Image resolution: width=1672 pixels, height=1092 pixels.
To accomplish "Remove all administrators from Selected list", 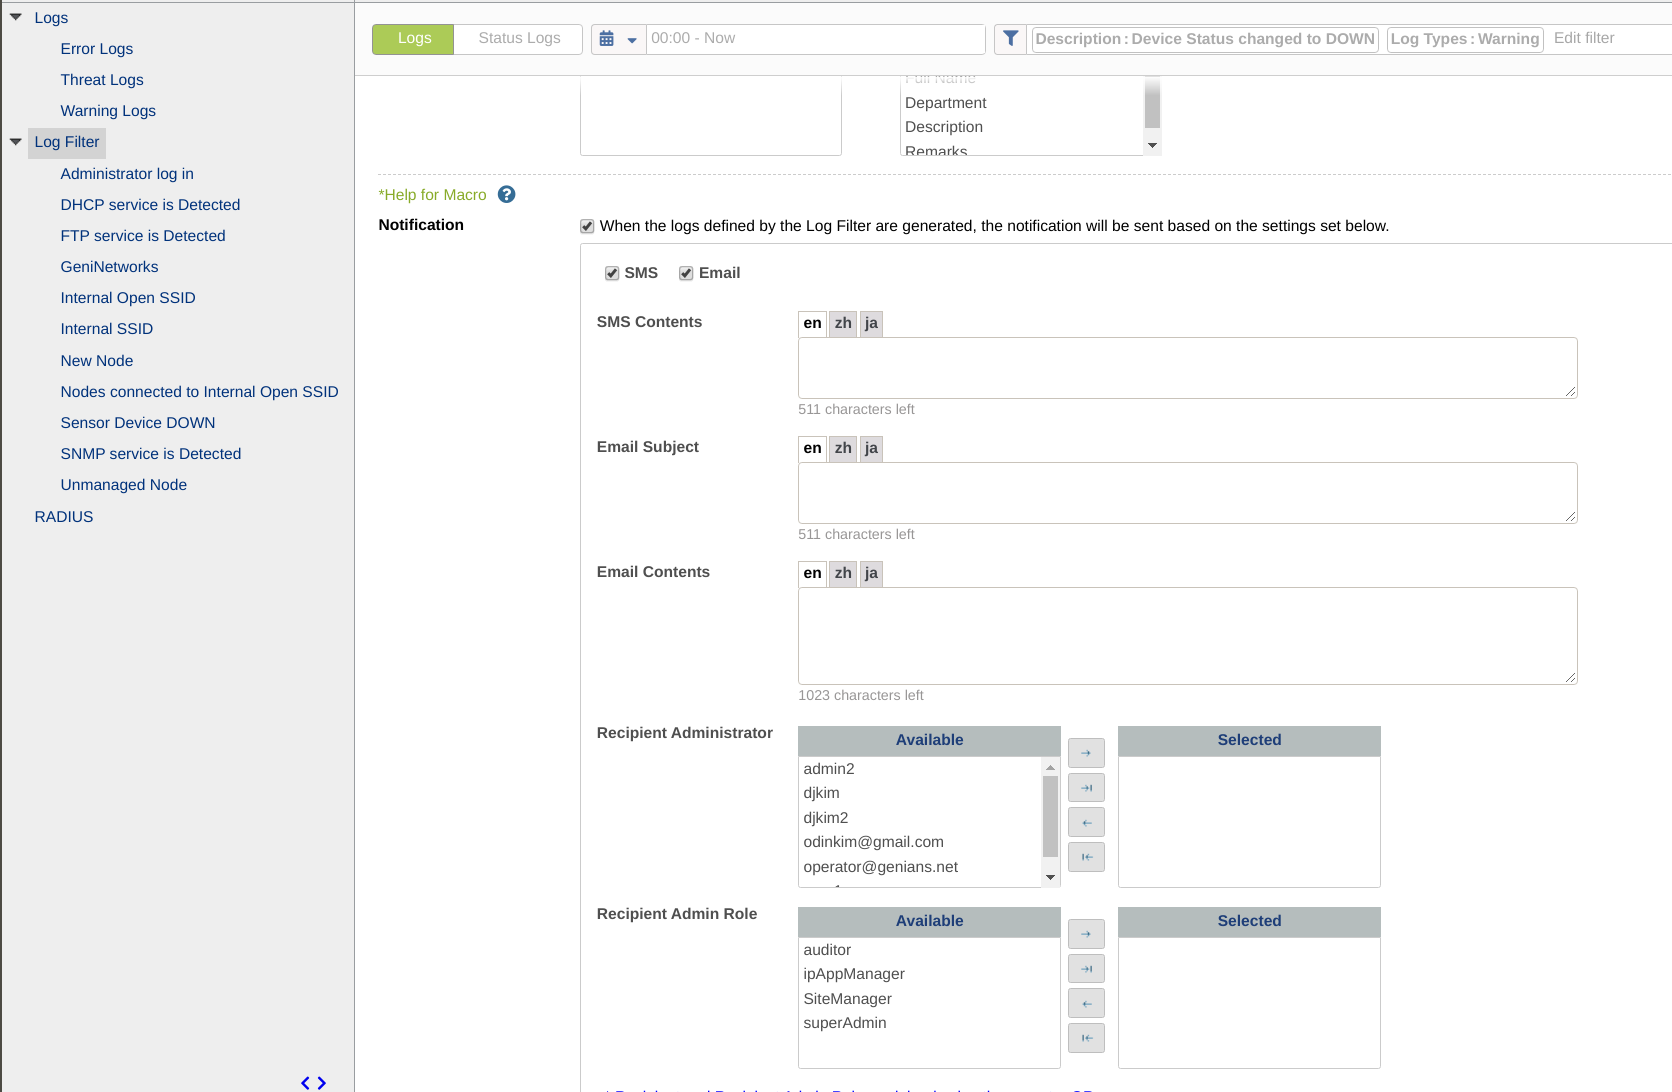I will (1086, 857).
